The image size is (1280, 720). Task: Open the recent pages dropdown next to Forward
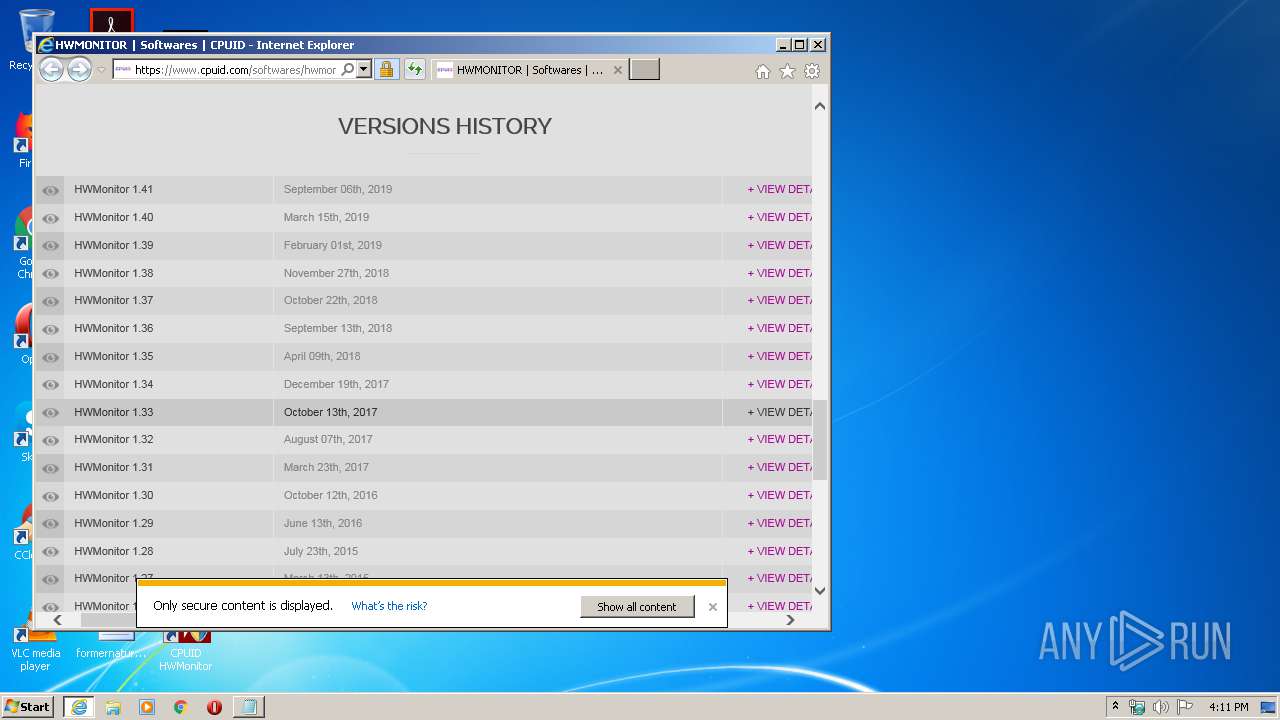tap(101, 70)
